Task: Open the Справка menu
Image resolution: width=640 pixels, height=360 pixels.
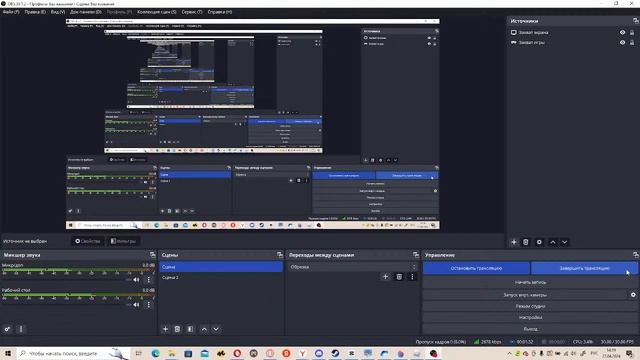Action: [x=220, y=12]
